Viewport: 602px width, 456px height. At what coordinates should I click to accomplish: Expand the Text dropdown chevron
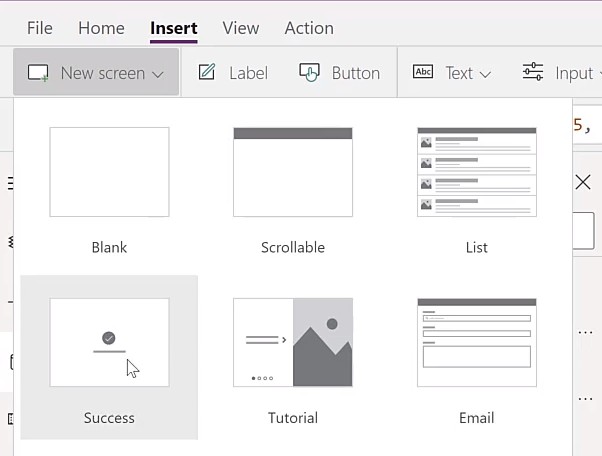click(x=485, y=74)
